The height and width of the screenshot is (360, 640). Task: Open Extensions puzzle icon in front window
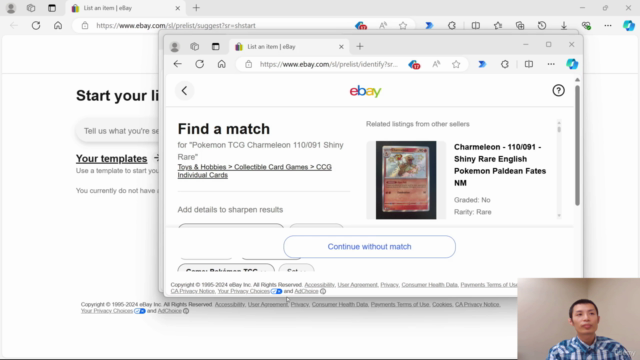[505, 64]
